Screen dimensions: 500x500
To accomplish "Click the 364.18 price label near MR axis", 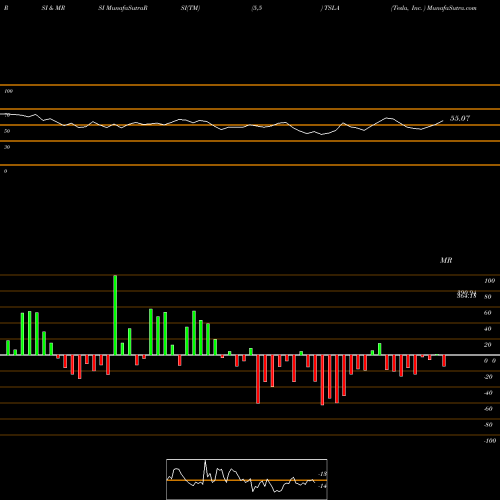I will 466,296.
